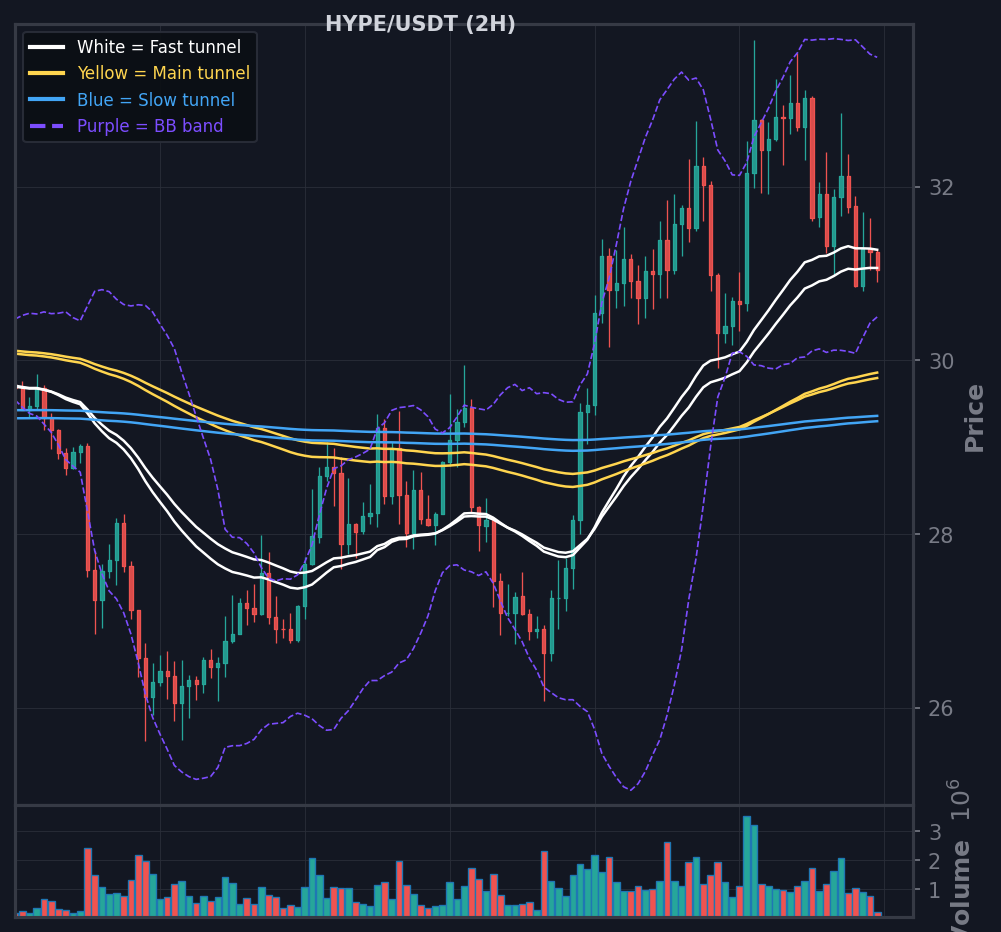Click the tallest green volume bar
This screenshot has width=1001, height=932.
click(747, 866)
